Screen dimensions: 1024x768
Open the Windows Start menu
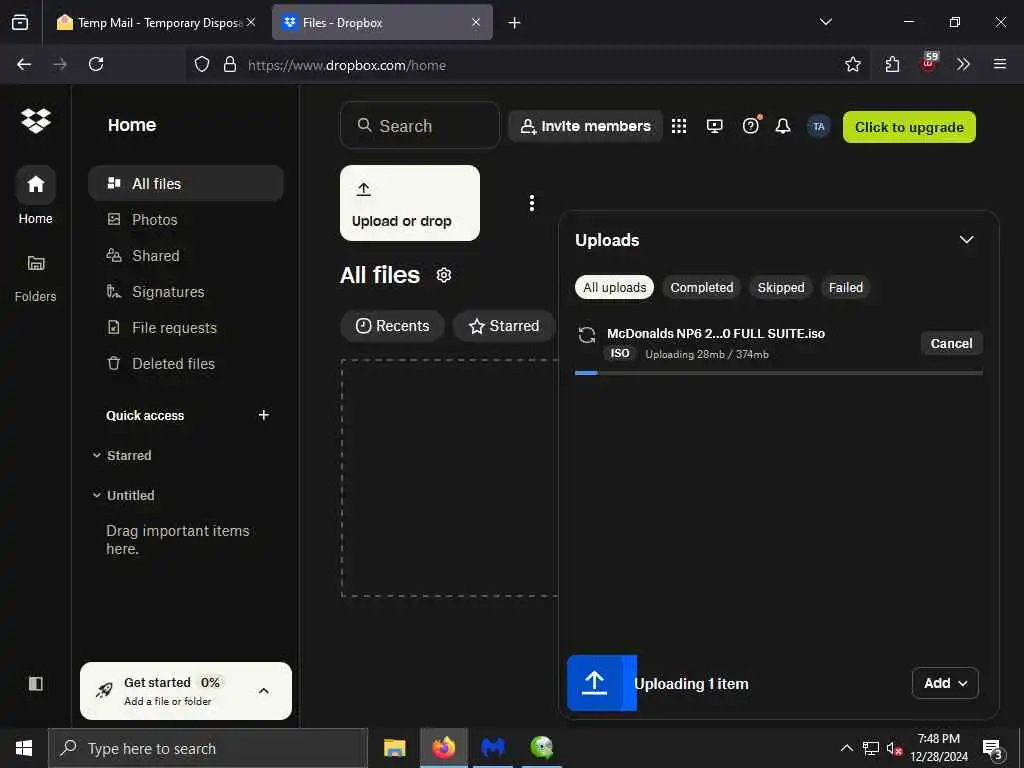pyautogui.click(x=24, y=748)
